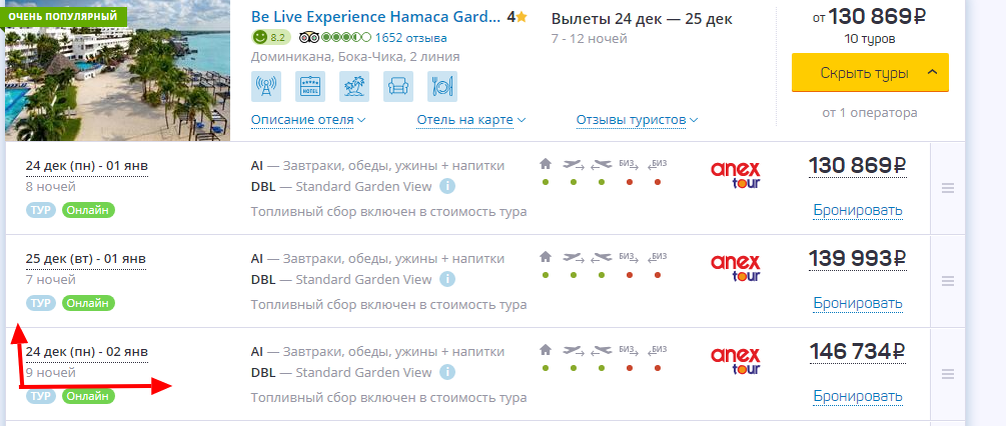Collapse the list with the Скрыть туры button

[870, 72]
